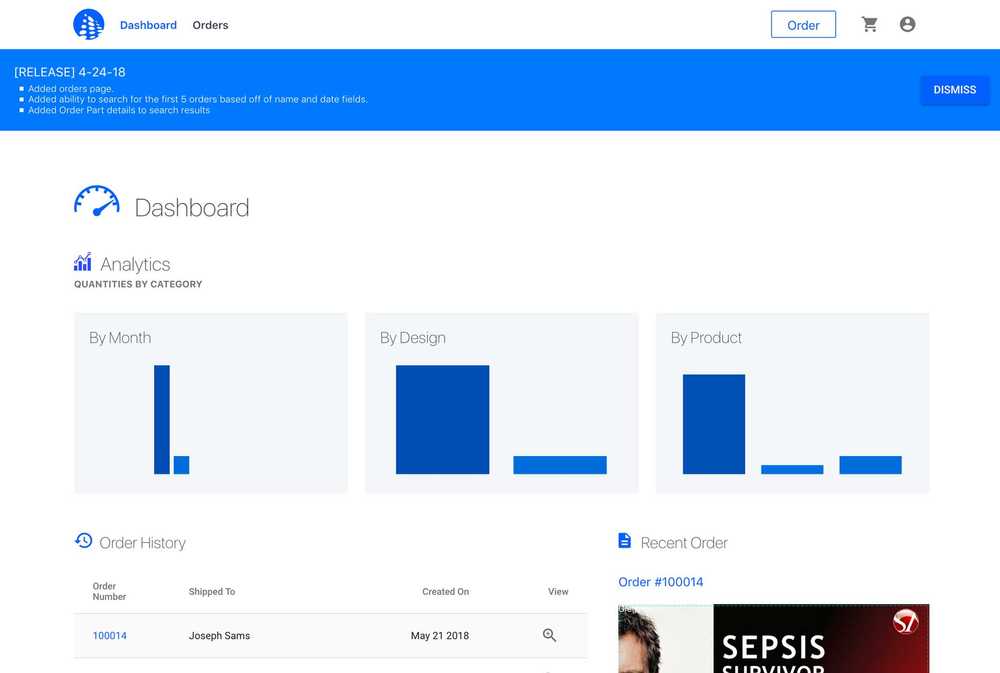
Task: Click the Analytics chart icon
Action: (x=82, y=262)
